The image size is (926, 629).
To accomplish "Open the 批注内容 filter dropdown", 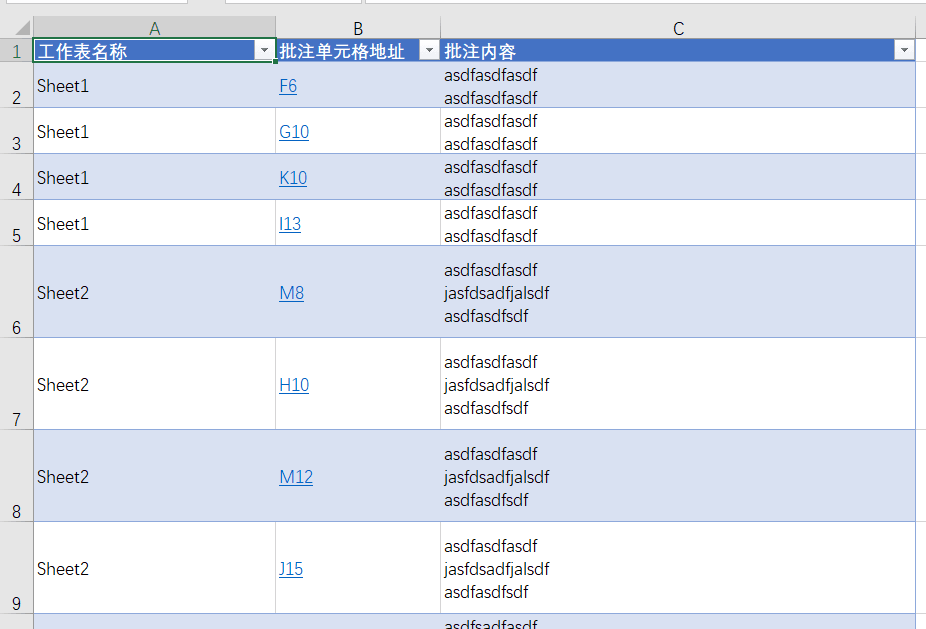I will click(904, 50).
